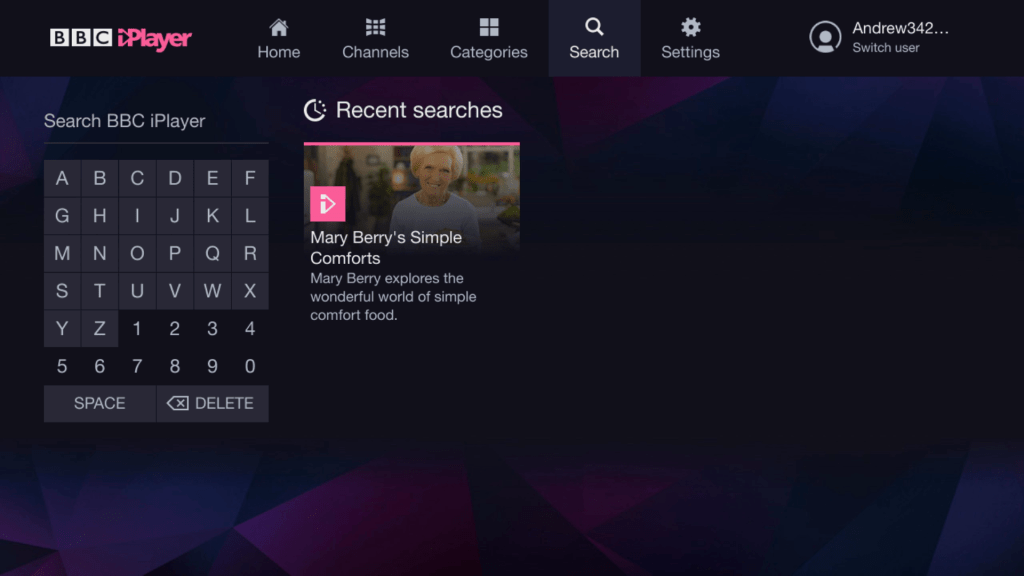1024x576 pixels.
Task: Tap the number 5 key
Action: [62, 366]
